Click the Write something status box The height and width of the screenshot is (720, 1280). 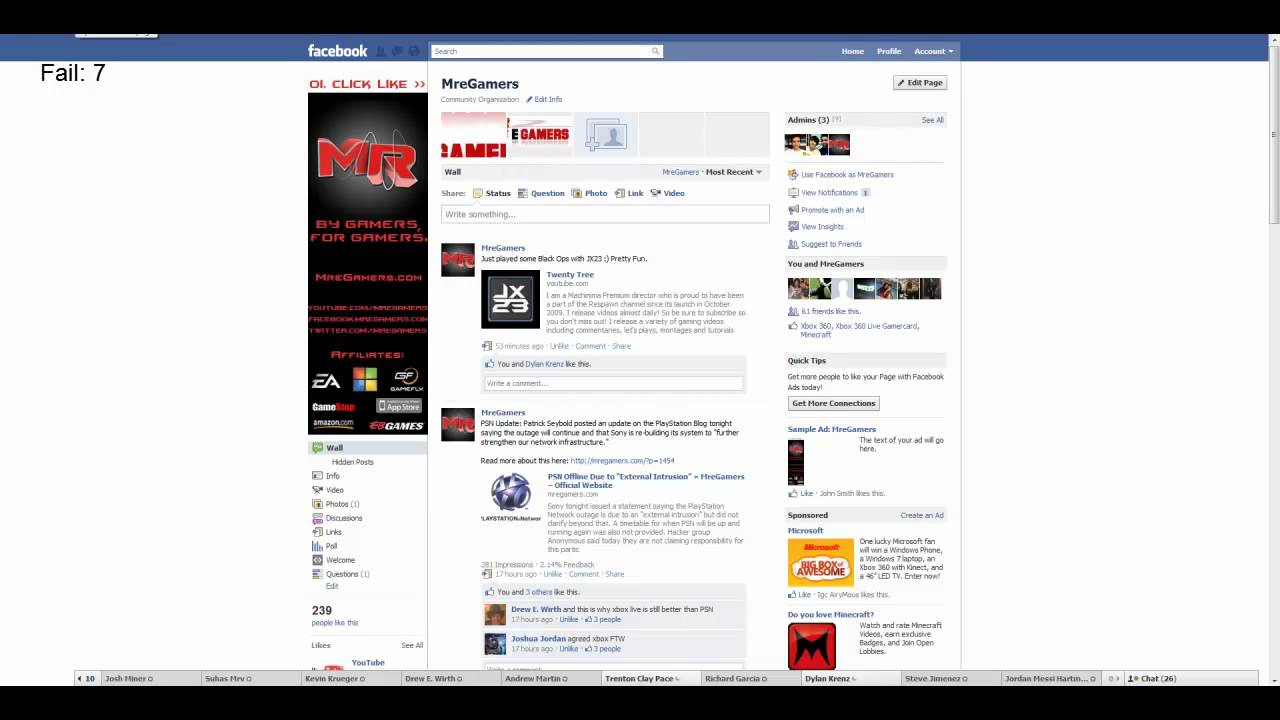[605, 214]
